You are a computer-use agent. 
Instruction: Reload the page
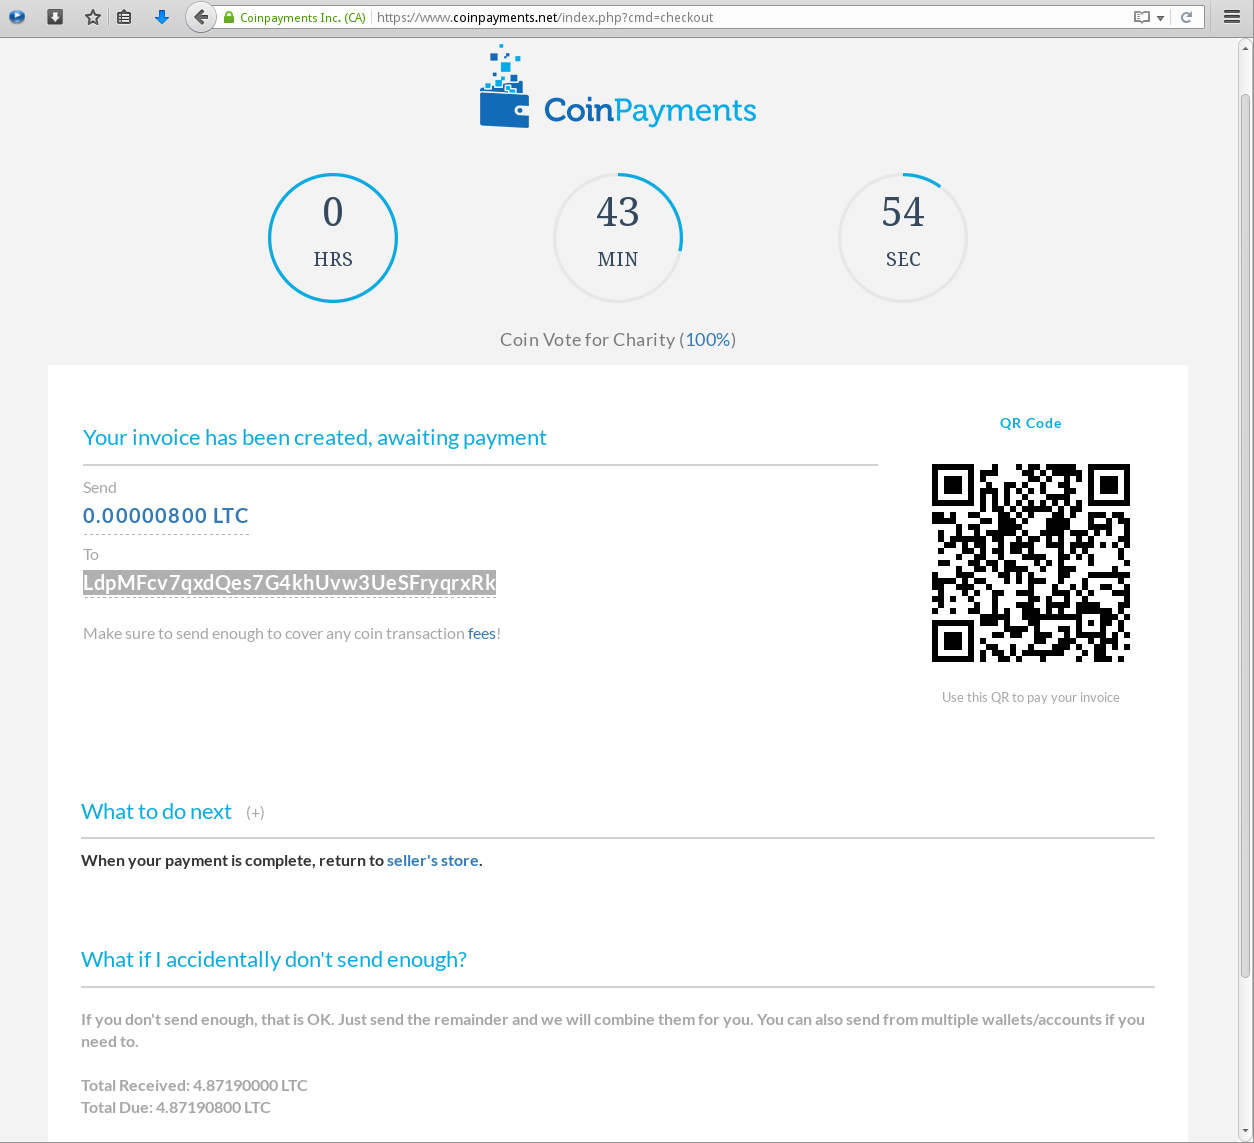pos(1187,18)
